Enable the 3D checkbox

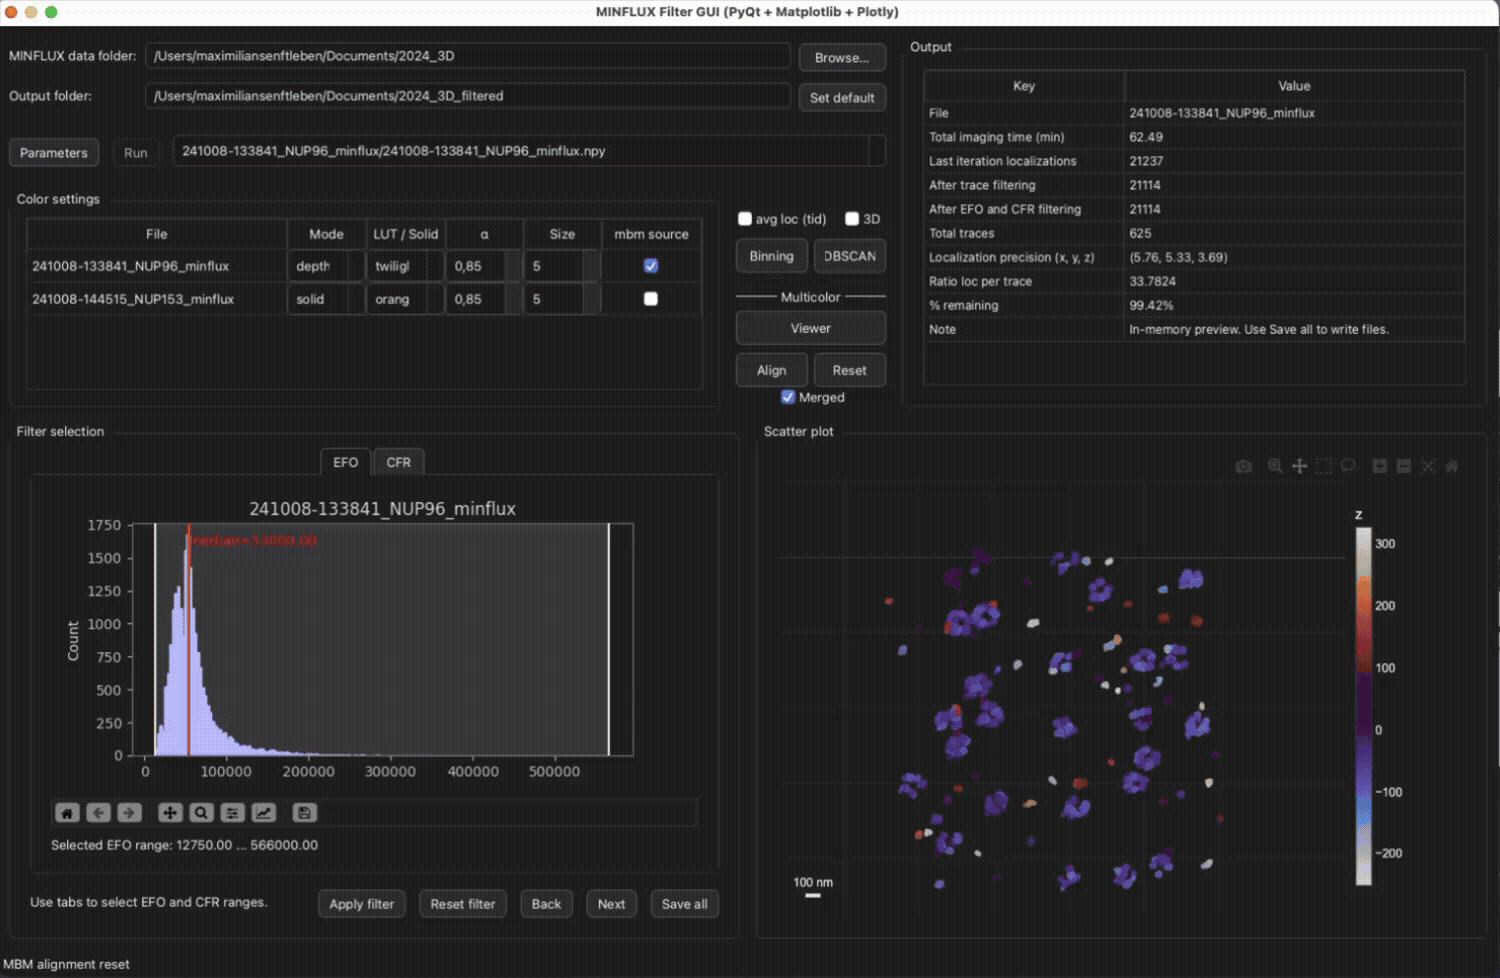852,219
